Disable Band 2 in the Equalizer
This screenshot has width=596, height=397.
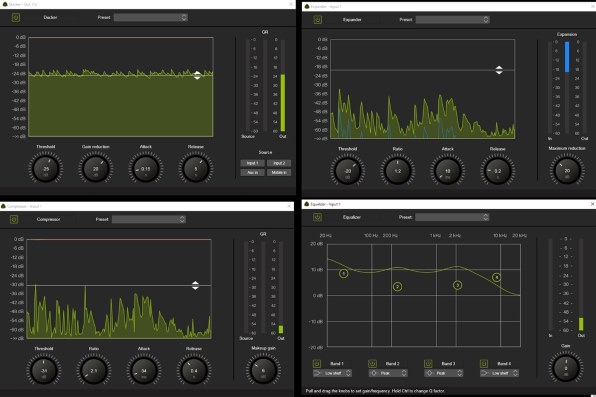click(372, 364)
